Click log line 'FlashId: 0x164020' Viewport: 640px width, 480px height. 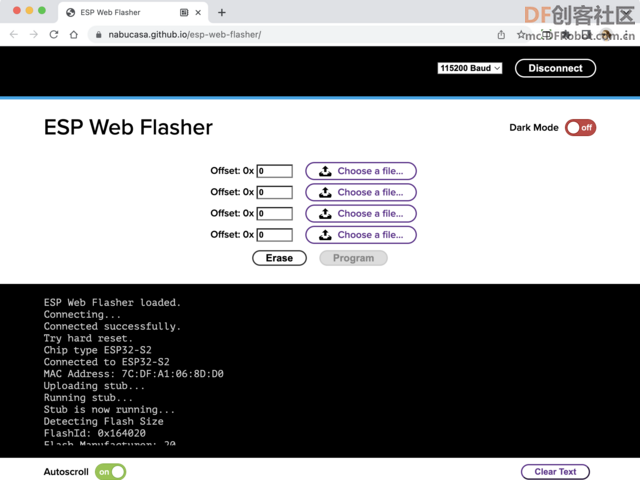(x=95, y=433)
